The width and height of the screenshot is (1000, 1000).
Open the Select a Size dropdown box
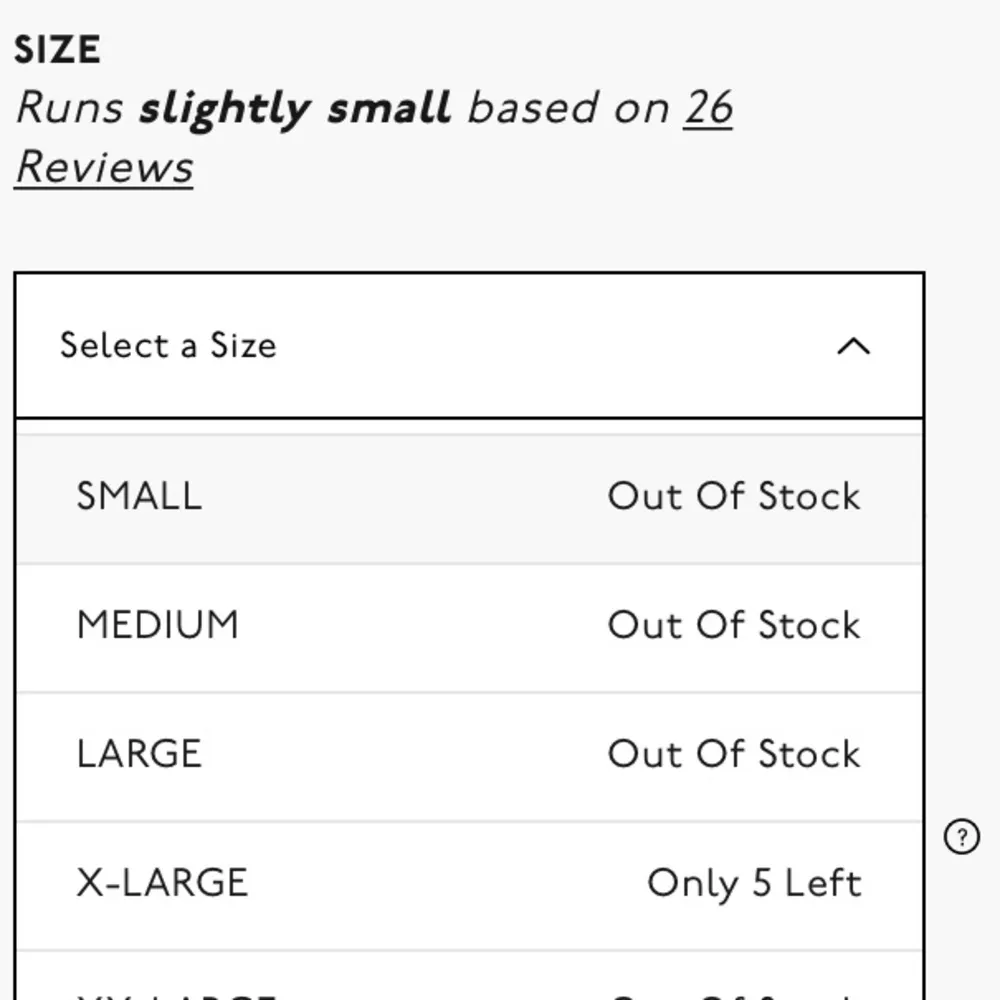click(469, 346)
